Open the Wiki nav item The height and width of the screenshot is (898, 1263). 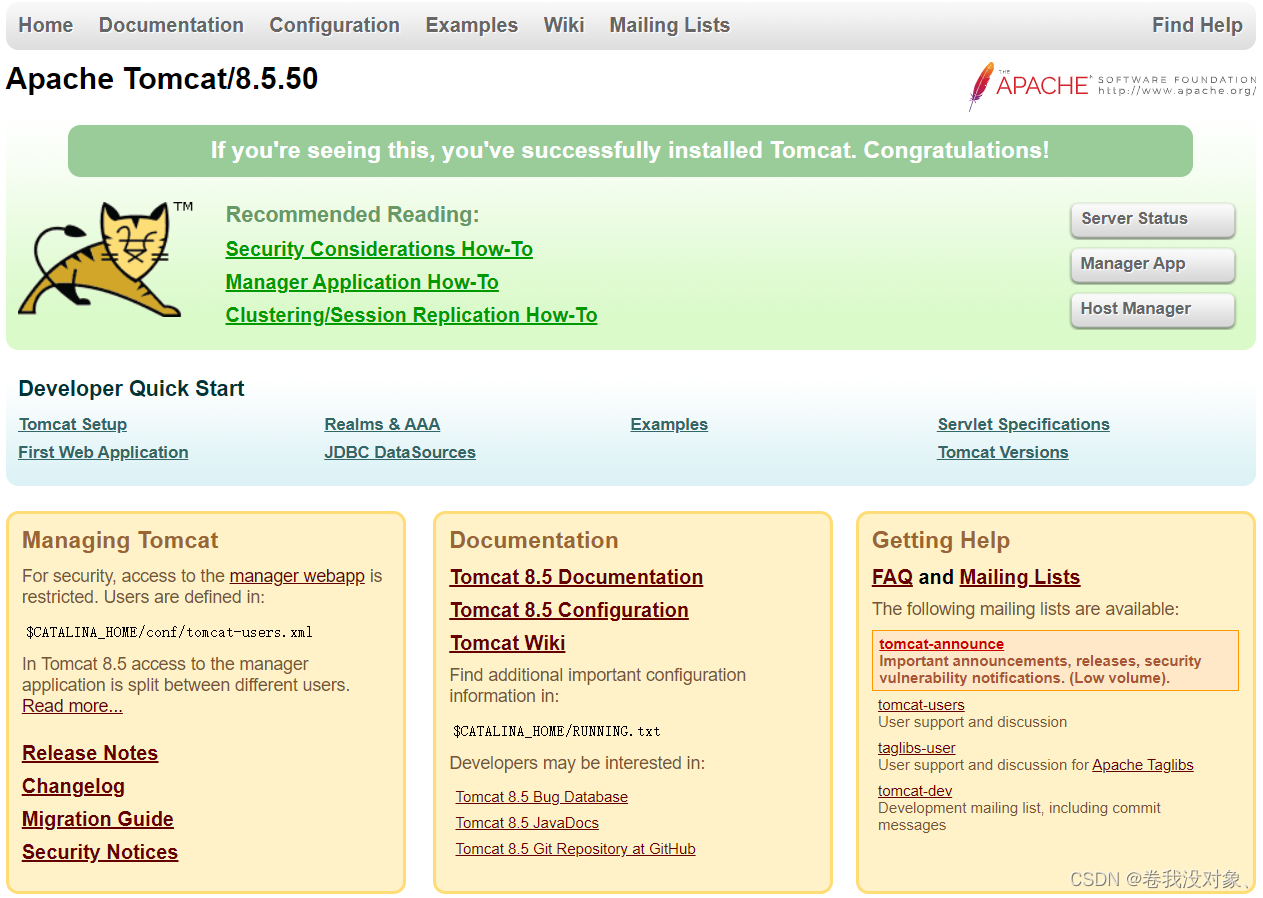coord(564,25)
